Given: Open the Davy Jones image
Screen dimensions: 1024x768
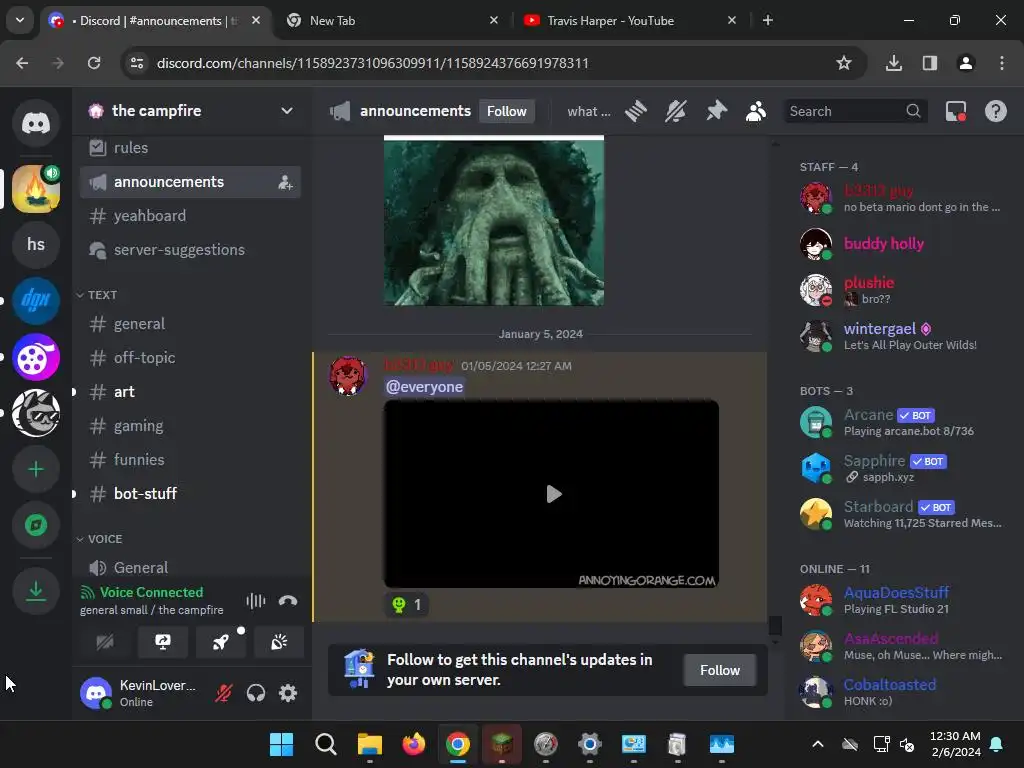Looking at the screenshot, I should [494, 220].
